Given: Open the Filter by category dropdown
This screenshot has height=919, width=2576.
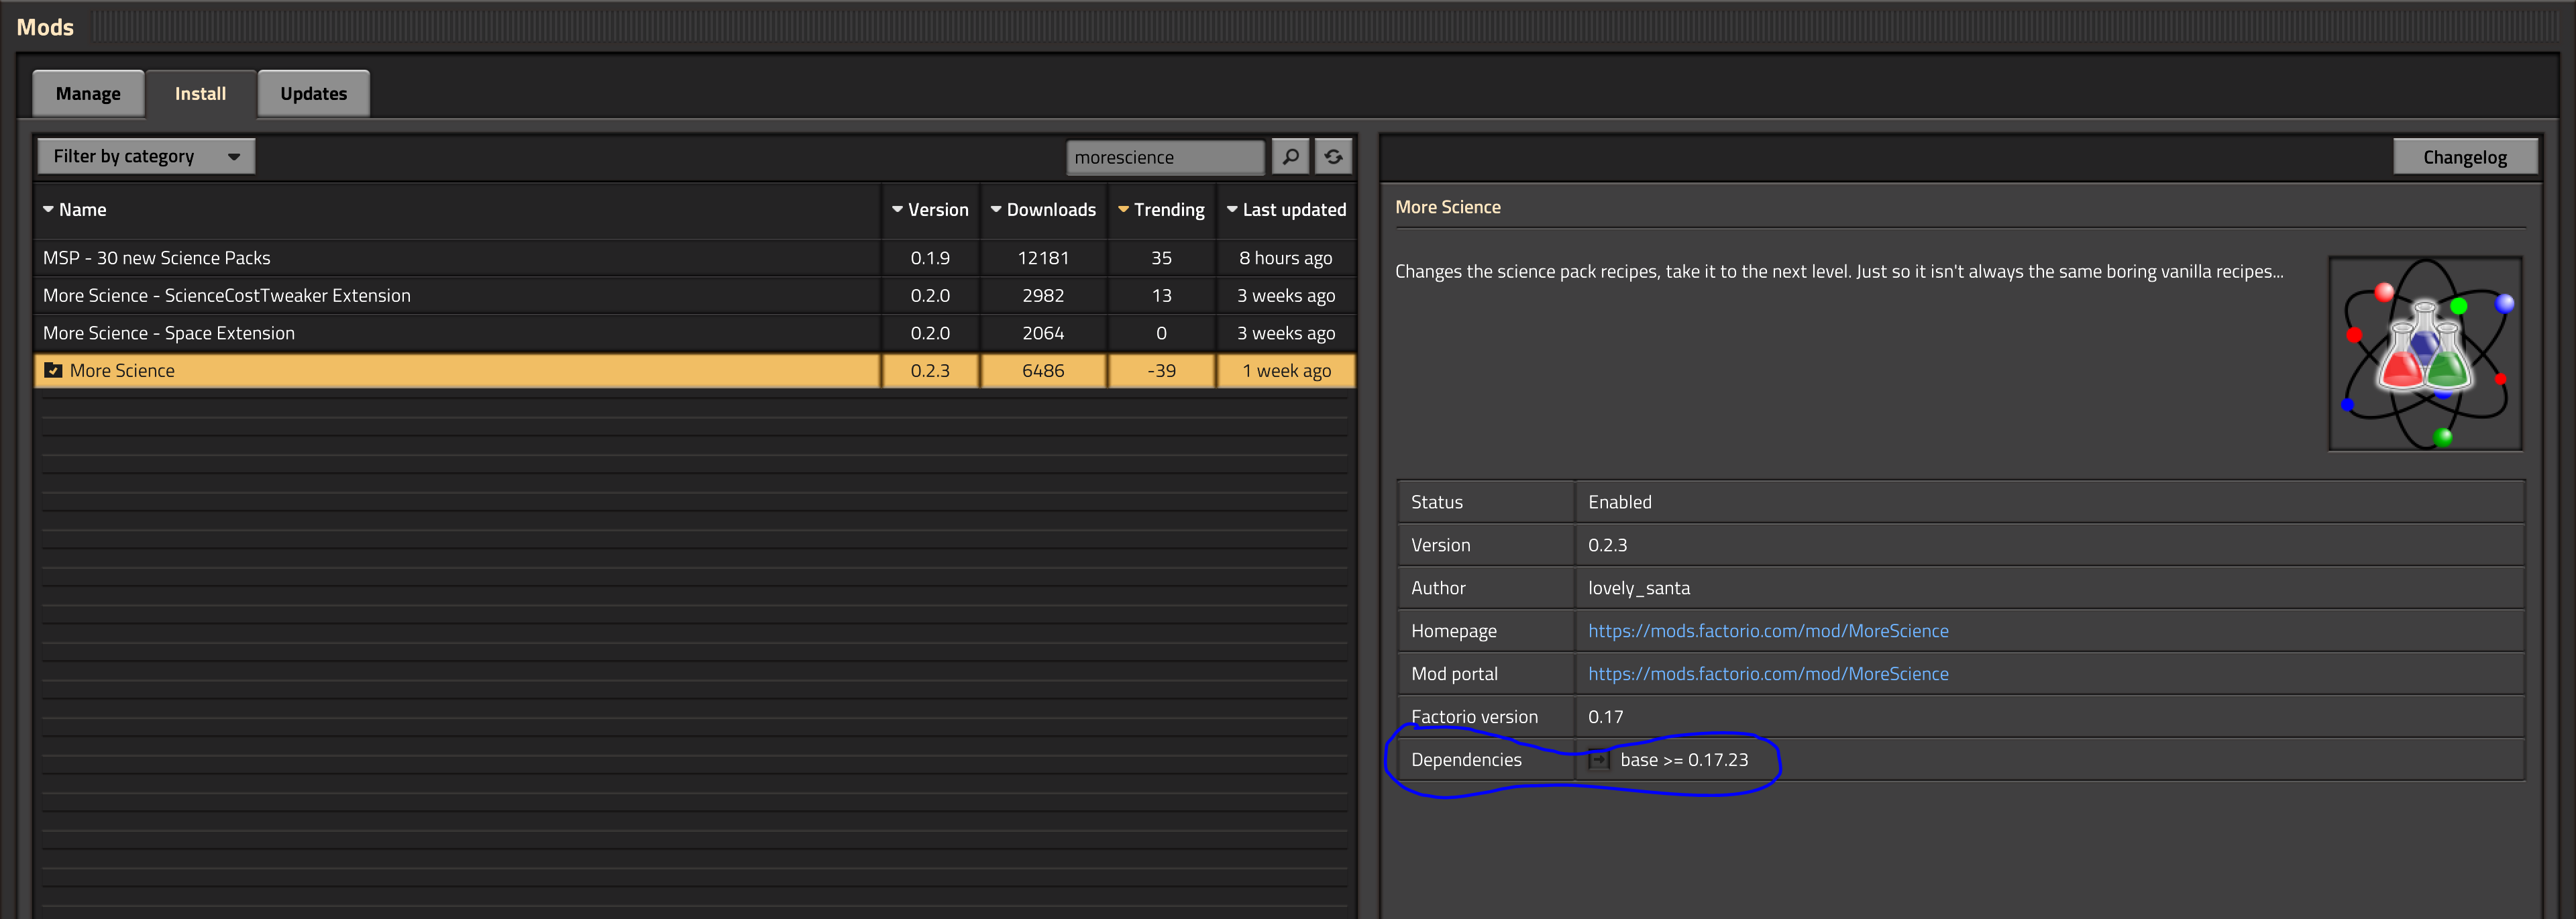Looking at the screenshot, I should pyautogui.click(x=146, y=157).
